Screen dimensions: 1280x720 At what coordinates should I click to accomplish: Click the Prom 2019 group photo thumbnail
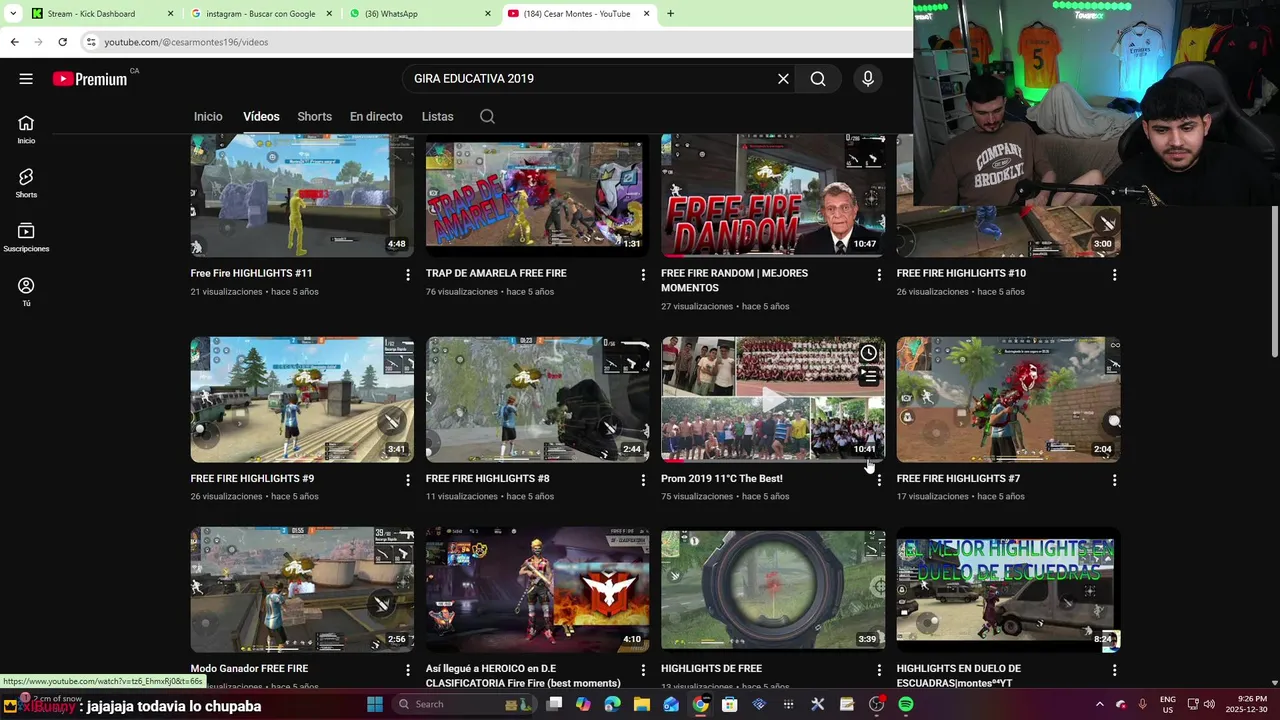point(773,399)
